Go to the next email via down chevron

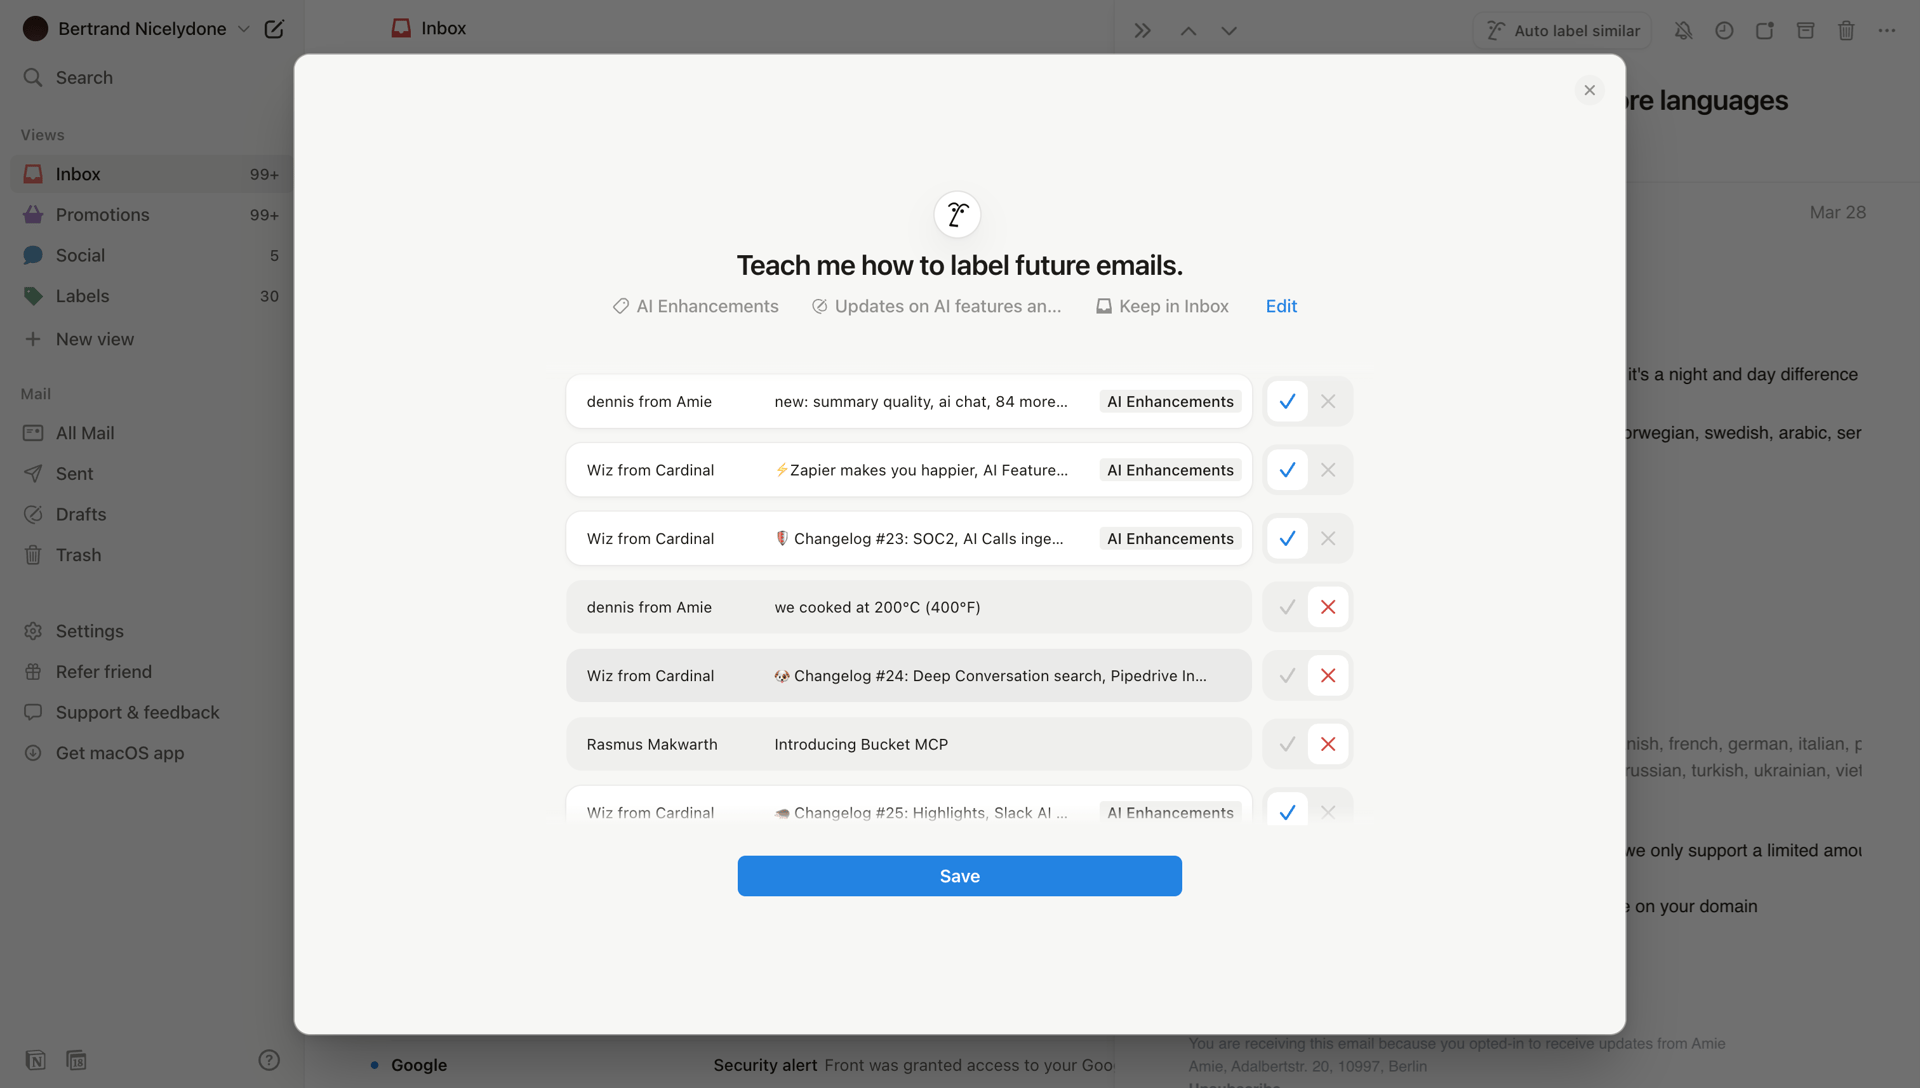pos(1228,30)
